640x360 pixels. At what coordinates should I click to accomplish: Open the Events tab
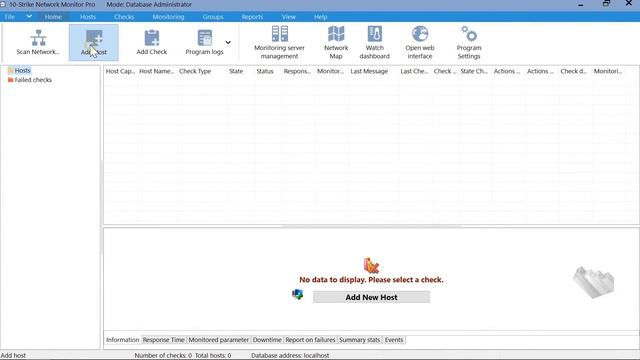point(394,340)
